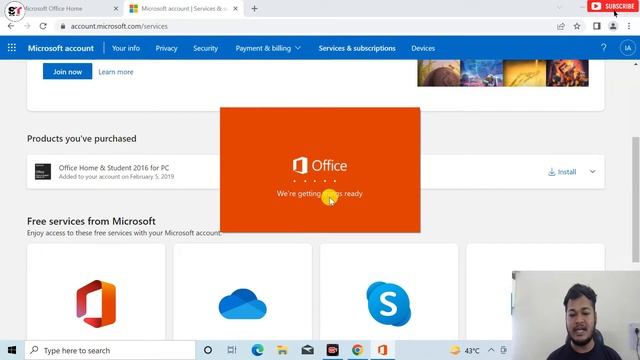Click the OneDrive cloud icon card
The height and width of the screenshot is (360, 640).
pos(242,292)
